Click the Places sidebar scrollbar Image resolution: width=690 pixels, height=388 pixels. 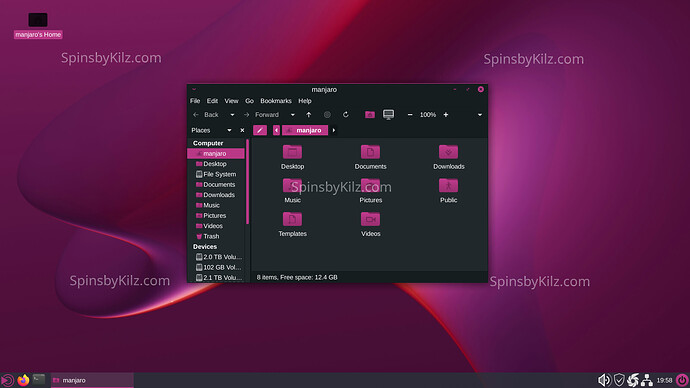point(247,182)
